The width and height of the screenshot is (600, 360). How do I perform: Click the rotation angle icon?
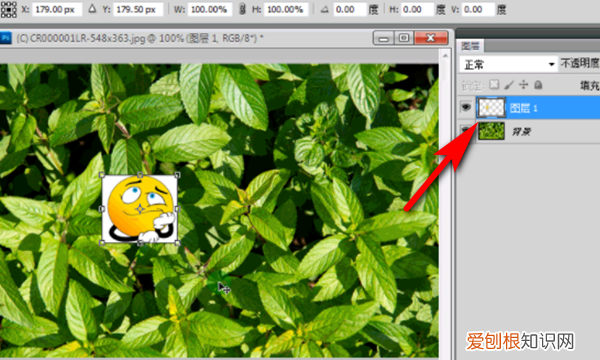(324, 9)
